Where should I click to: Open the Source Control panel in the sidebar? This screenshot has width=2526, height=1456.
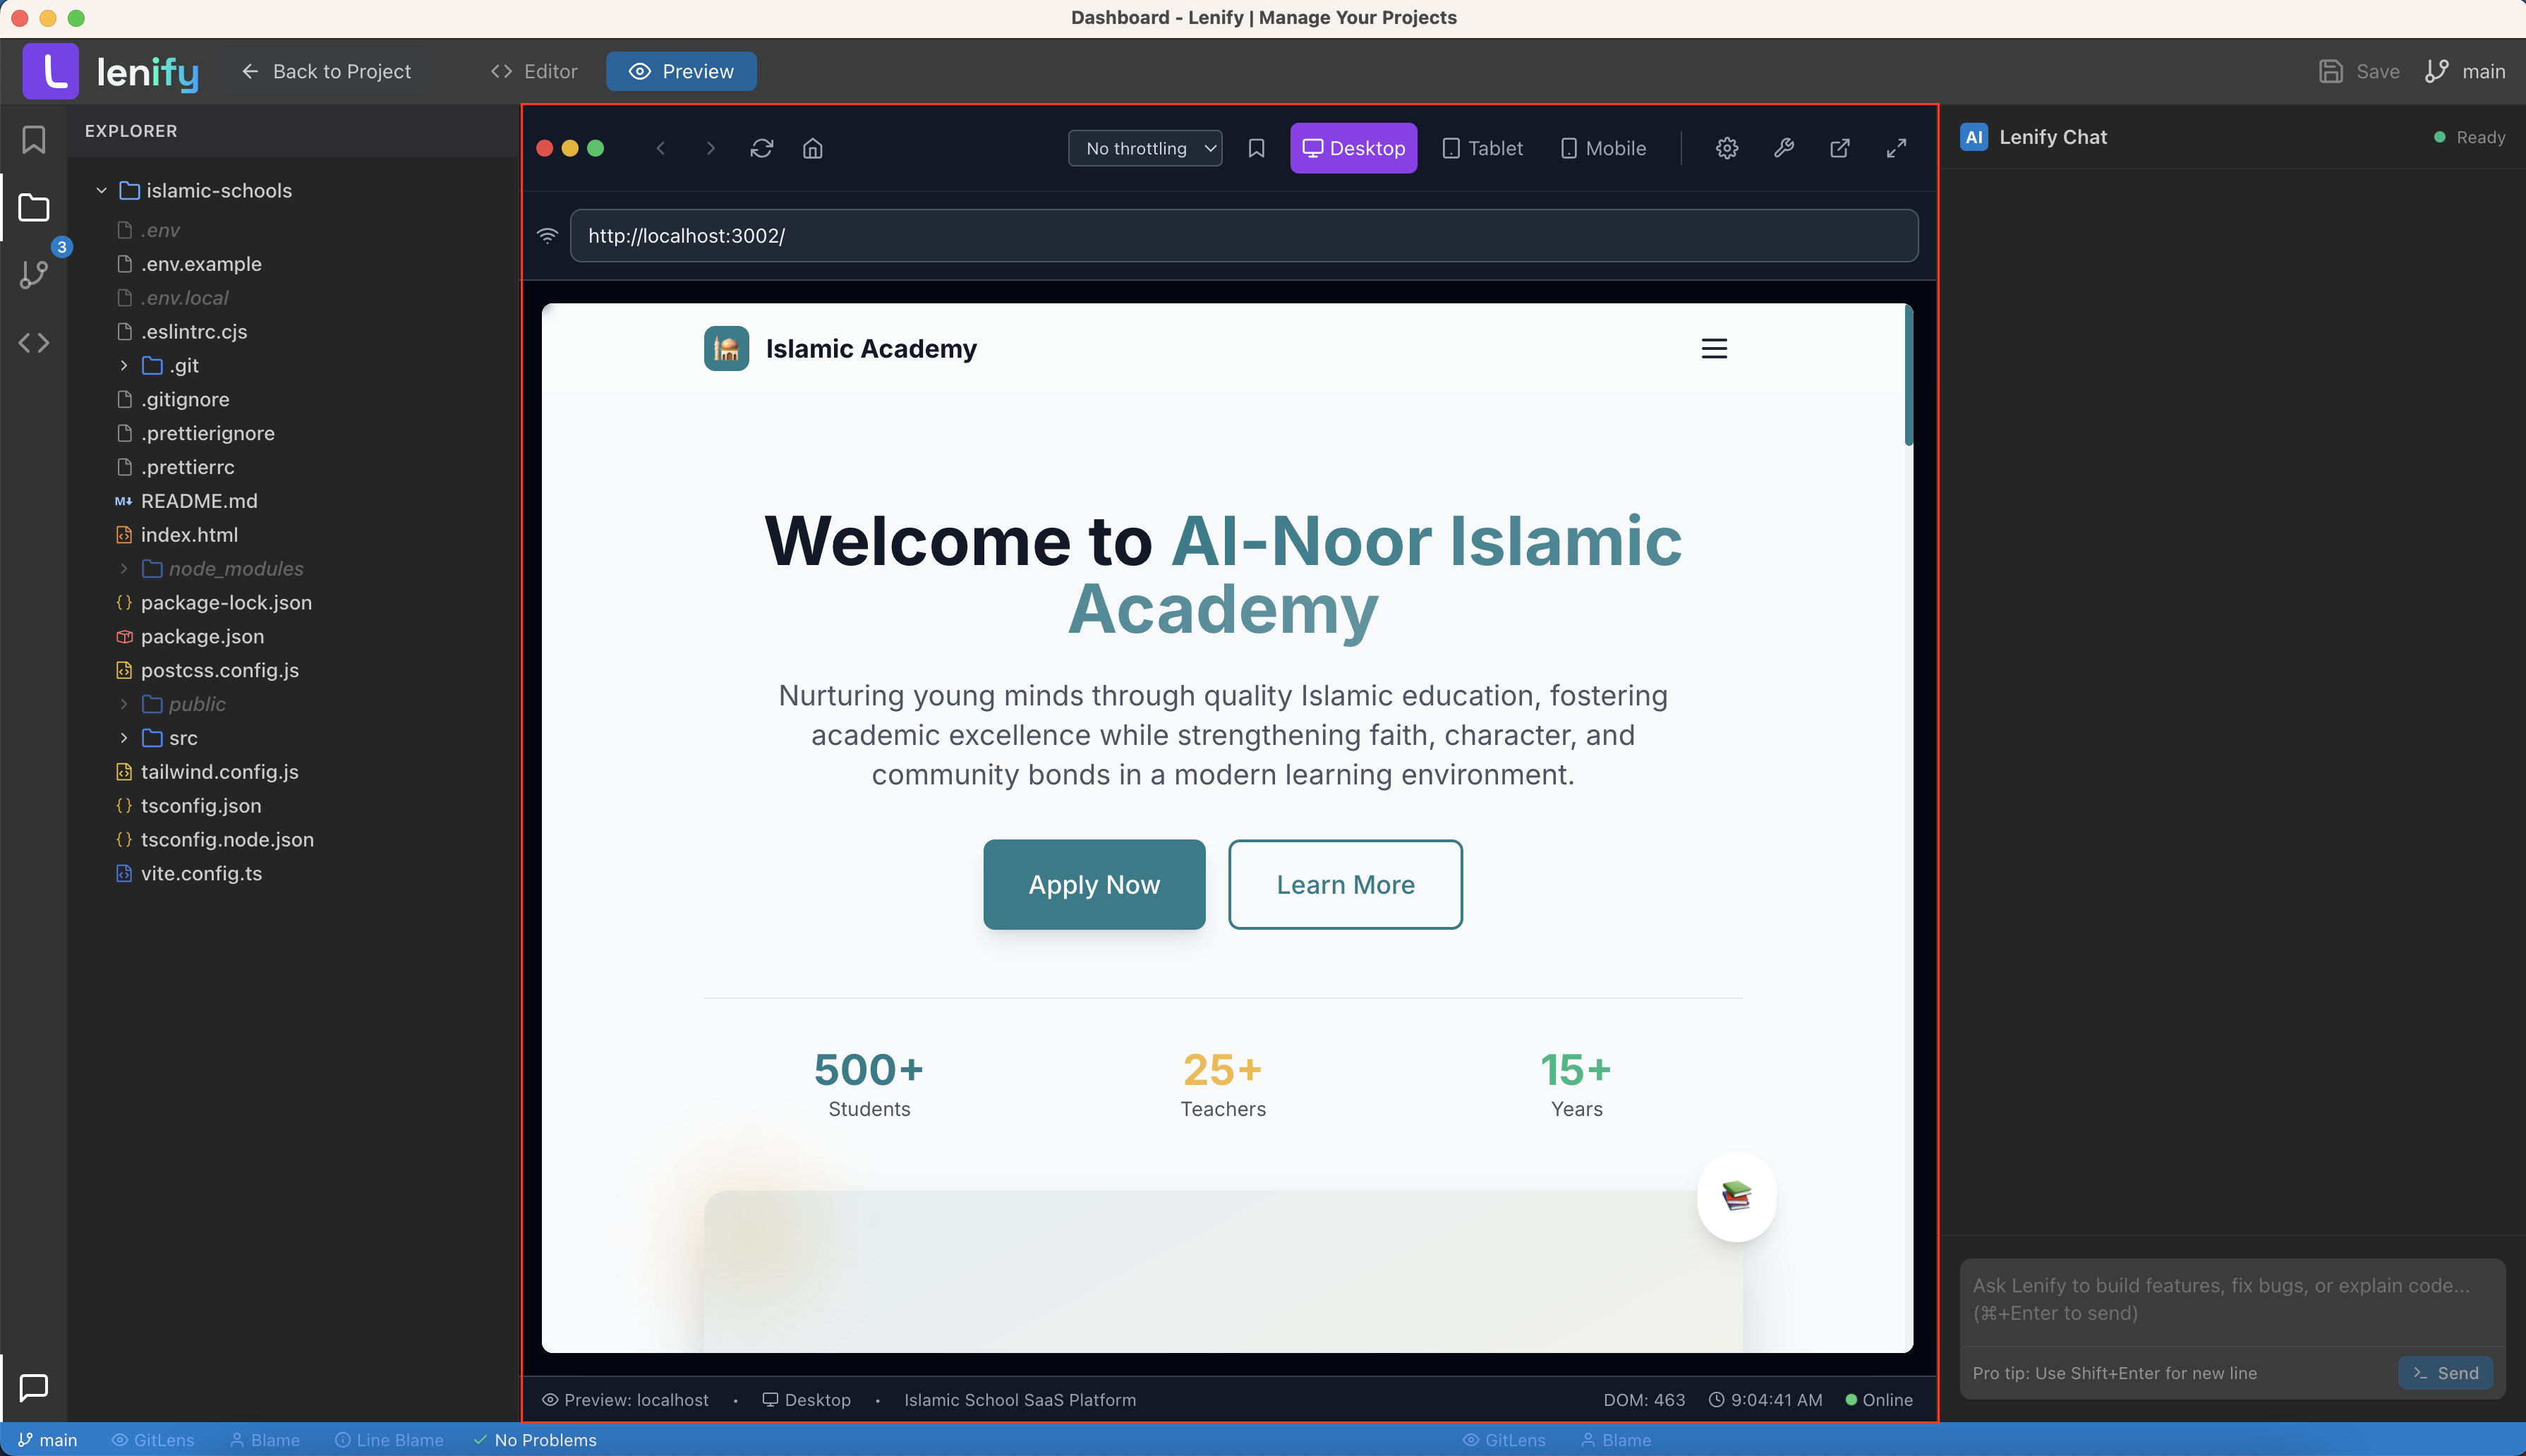click(x=33, y=274)
